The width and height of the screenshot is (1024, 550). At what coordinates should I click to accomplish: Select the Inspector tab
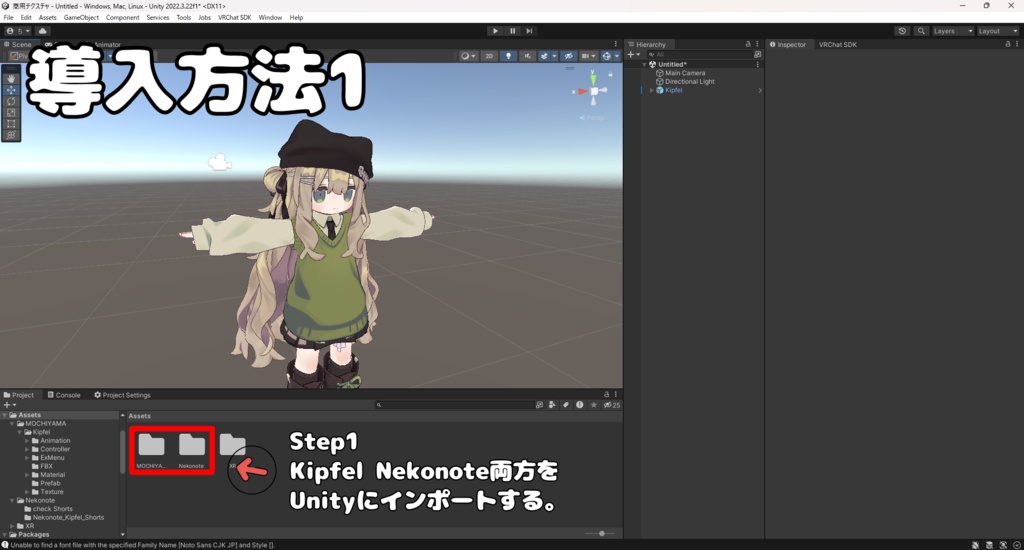(x=788, y=44)
